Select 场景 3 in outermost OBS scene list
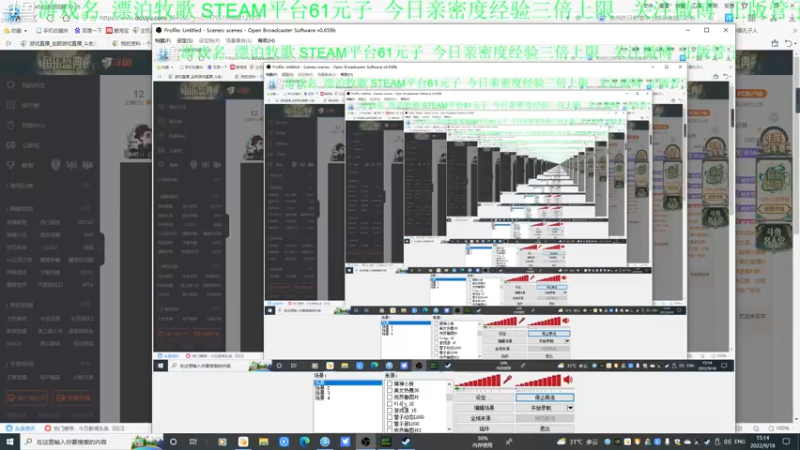The width and height of the screenshot is (800, 450). point(322,393)
